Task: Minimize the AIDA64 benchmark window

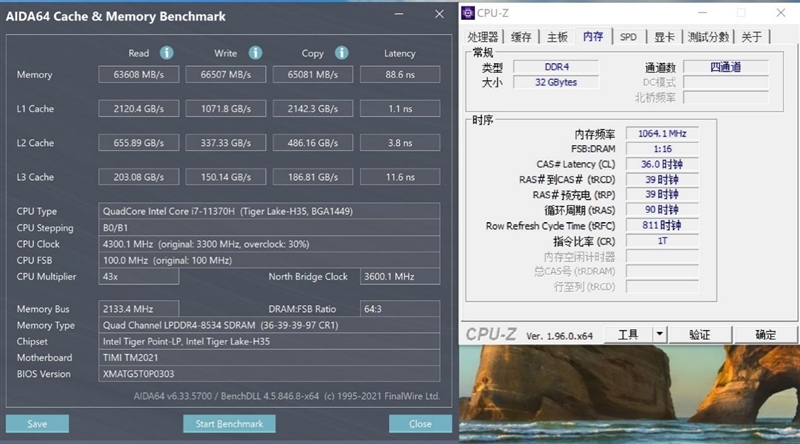Action: point(399,14)
